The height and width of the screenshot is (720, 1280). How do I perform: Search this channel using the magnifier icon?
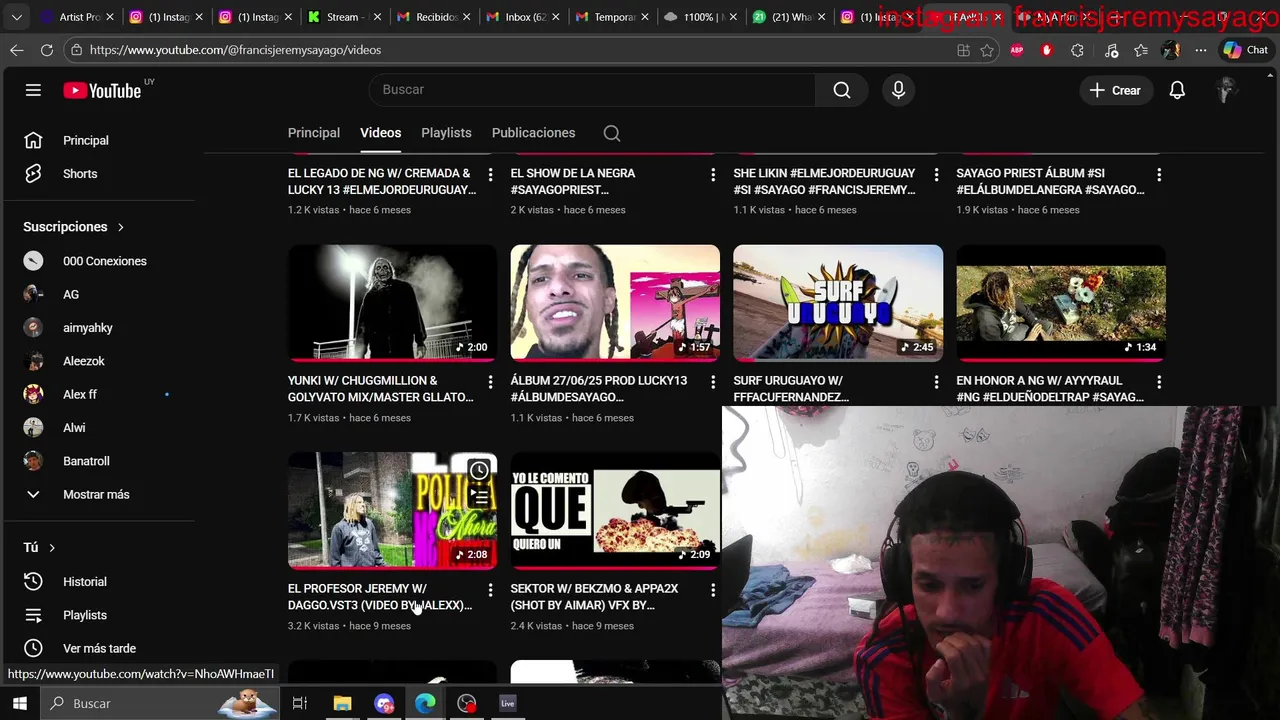(x=612, y=133)
